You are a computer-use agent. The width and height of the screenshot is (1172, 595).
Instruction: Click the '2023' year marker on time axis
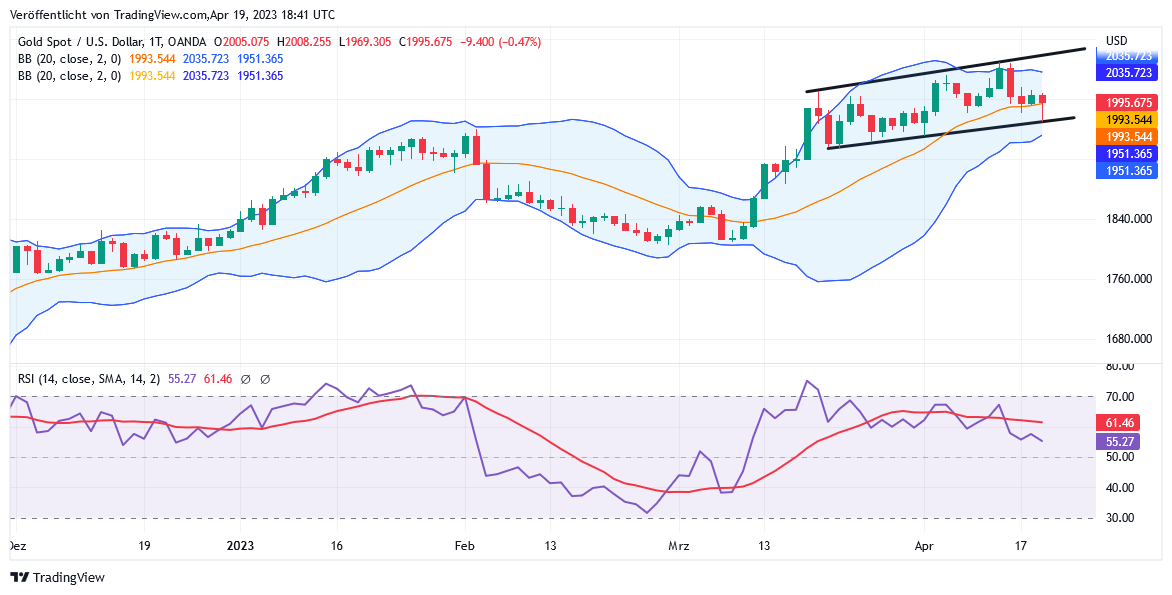pos(241,546)
